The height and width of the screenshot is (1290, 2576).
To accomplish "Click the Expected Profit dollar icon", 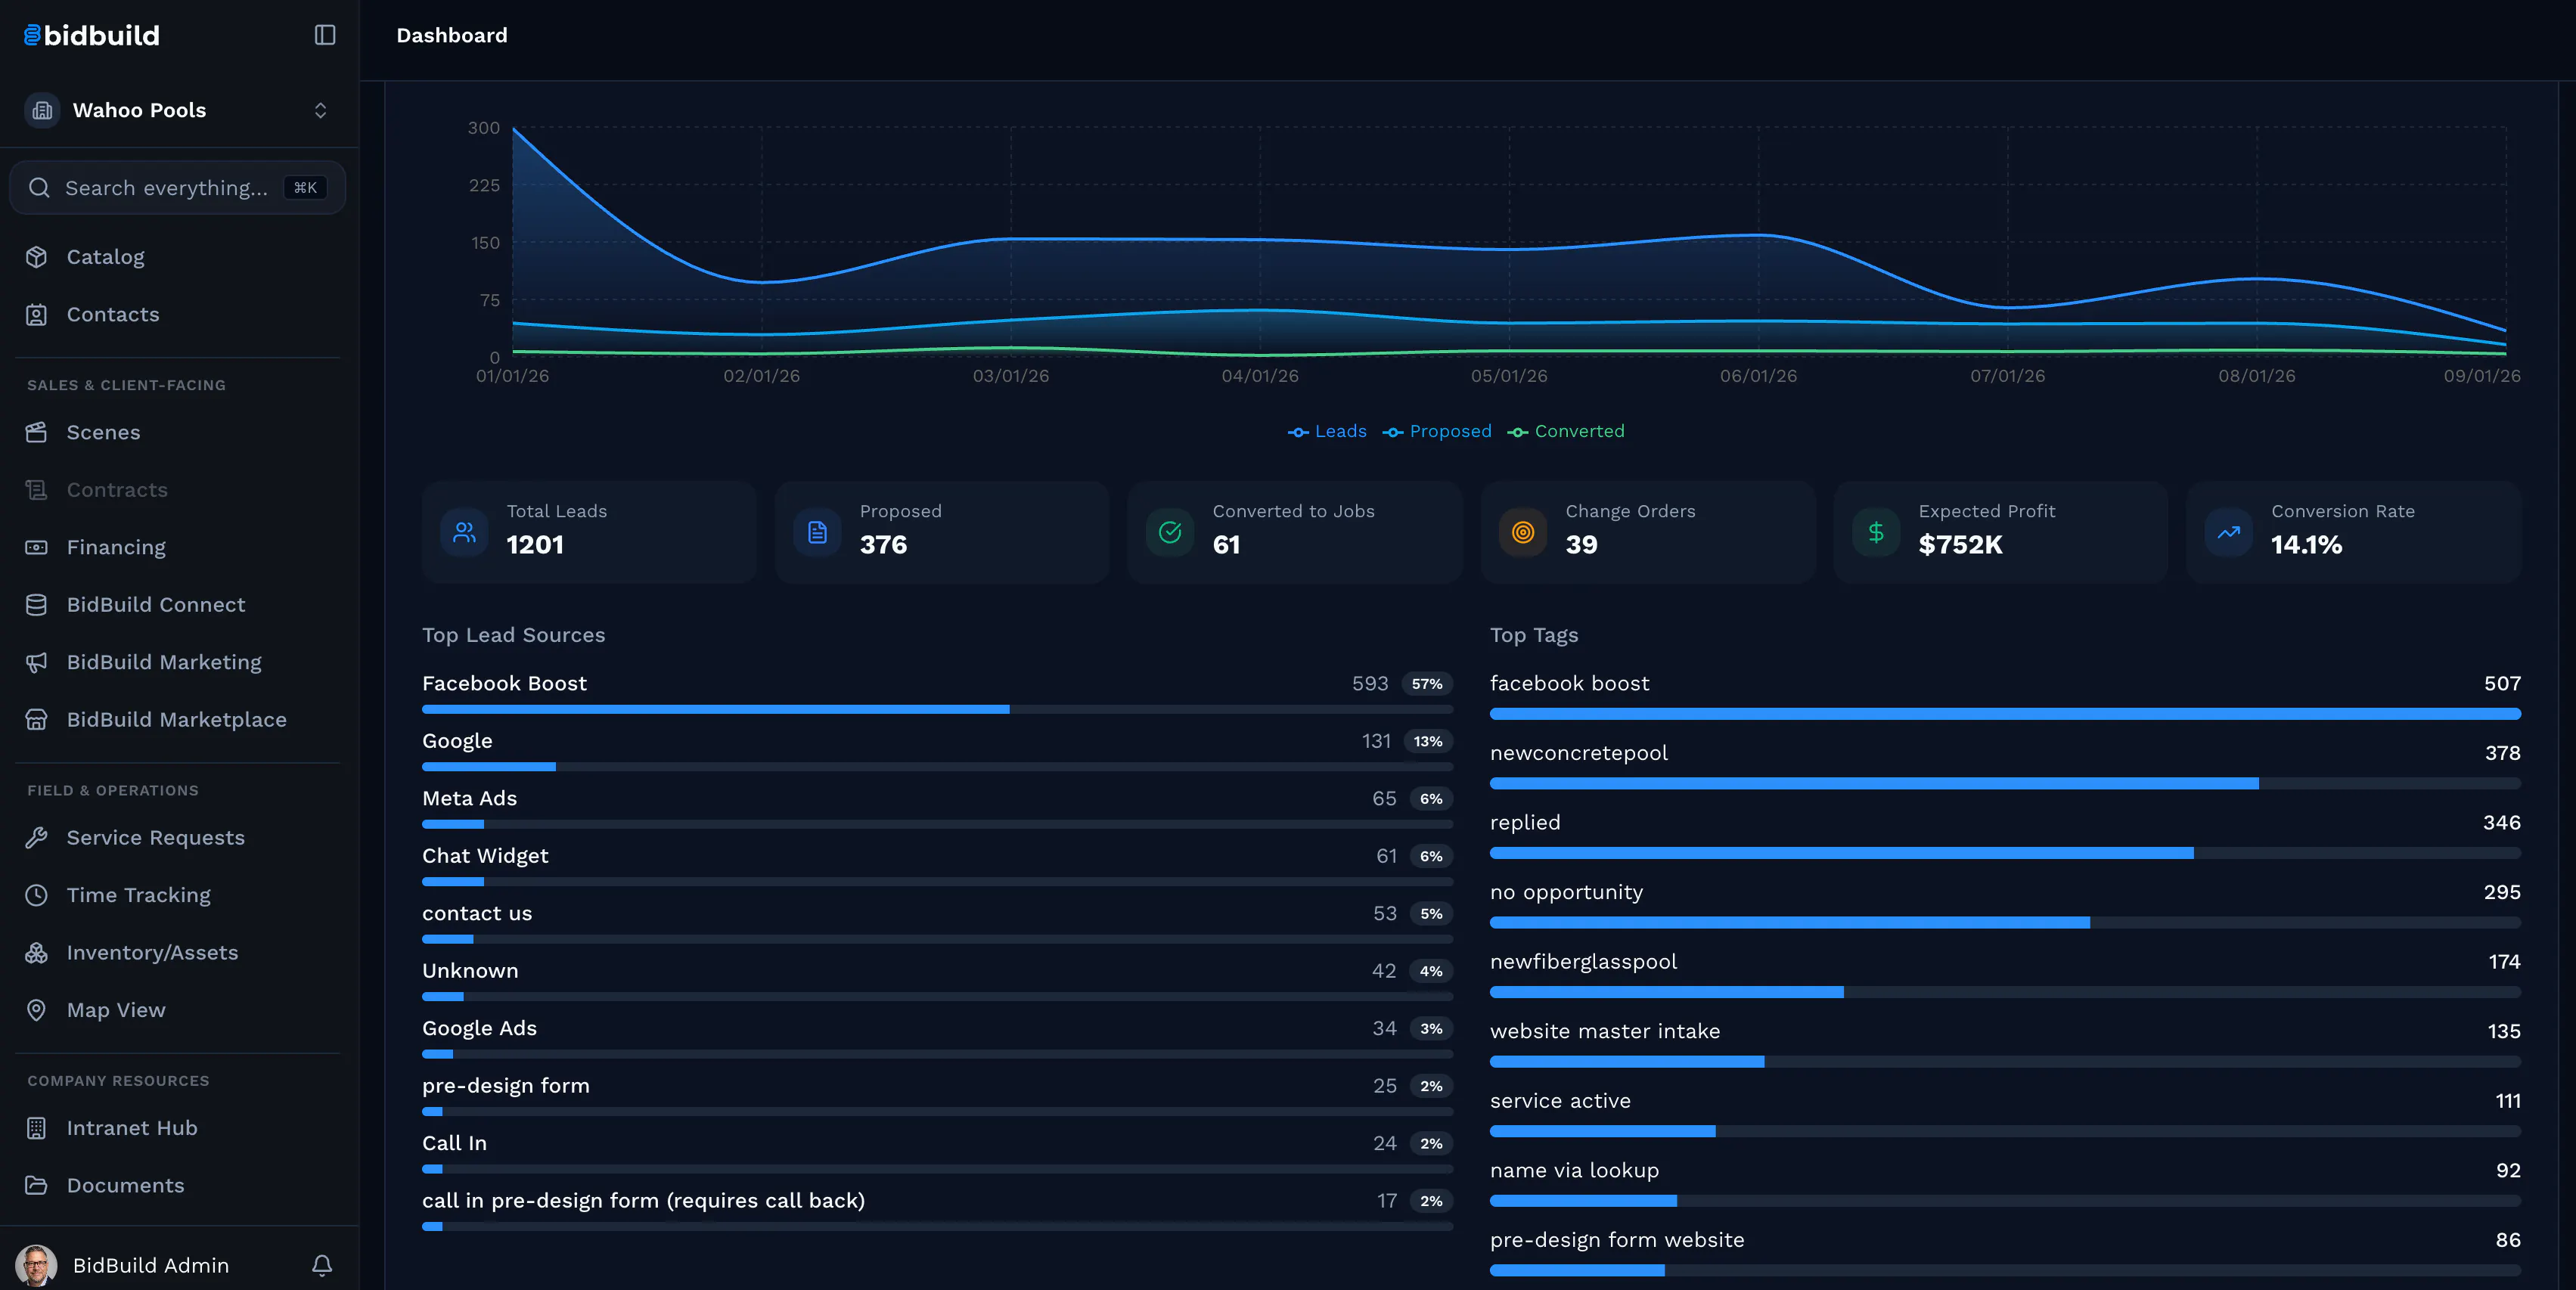I will click(1876, 532).
